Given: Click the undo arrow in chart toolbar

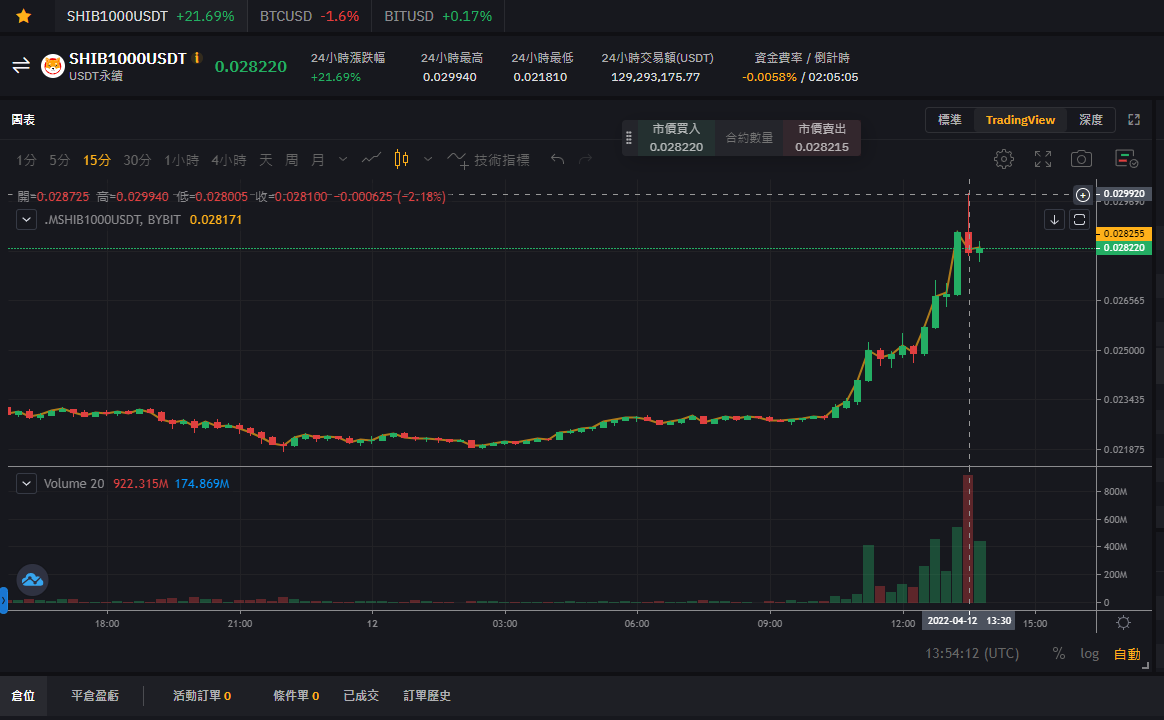Looking at the screenshot, I should pos(558,160).
